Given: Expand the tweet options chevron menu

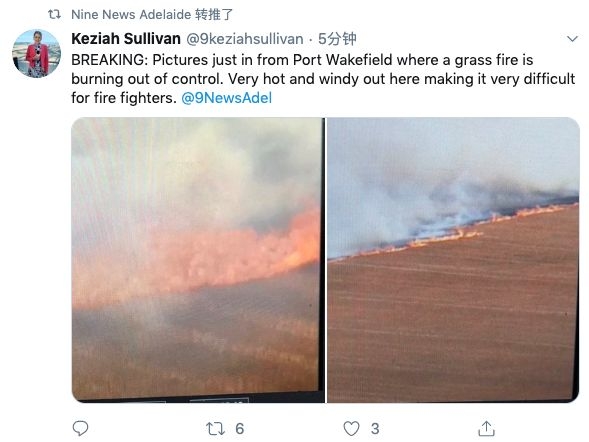Looking at the screenshot, I should (572, 39).
